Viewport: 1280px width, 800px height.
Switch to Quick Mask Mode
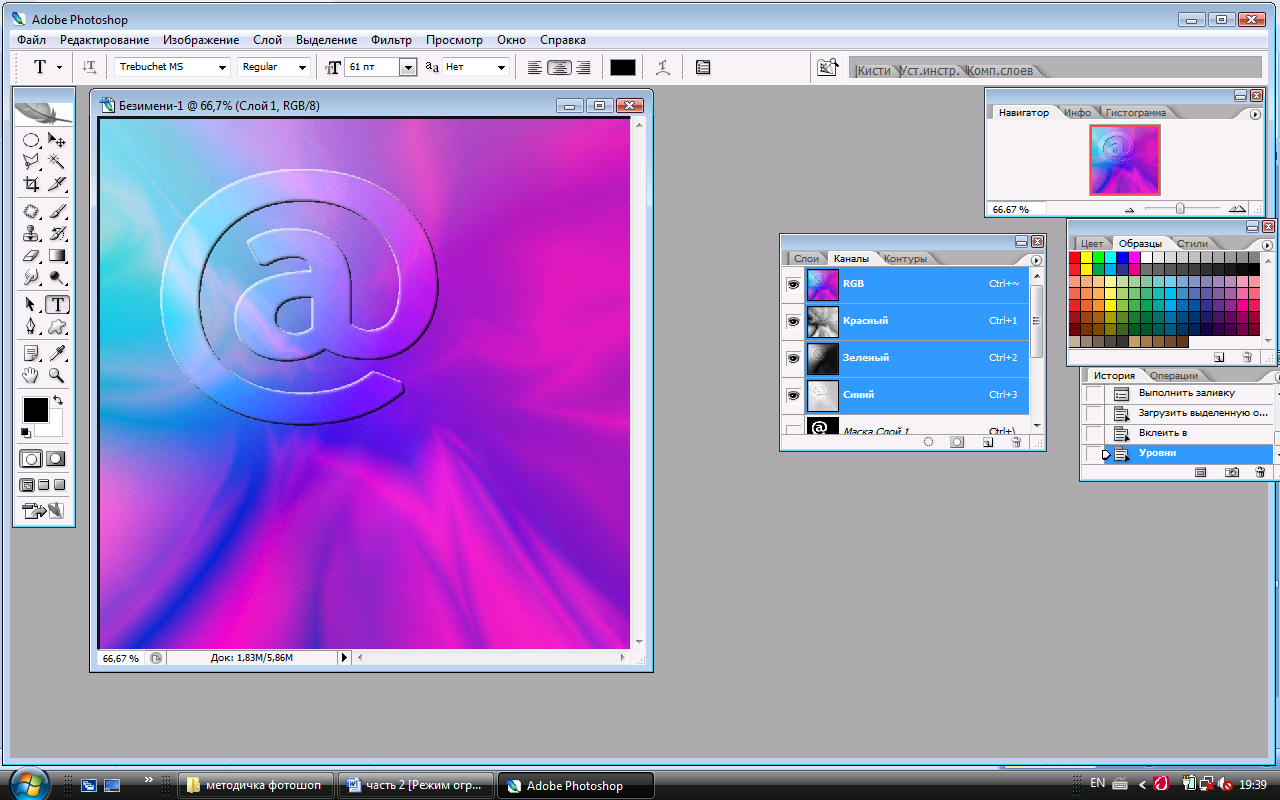point(55,459)
